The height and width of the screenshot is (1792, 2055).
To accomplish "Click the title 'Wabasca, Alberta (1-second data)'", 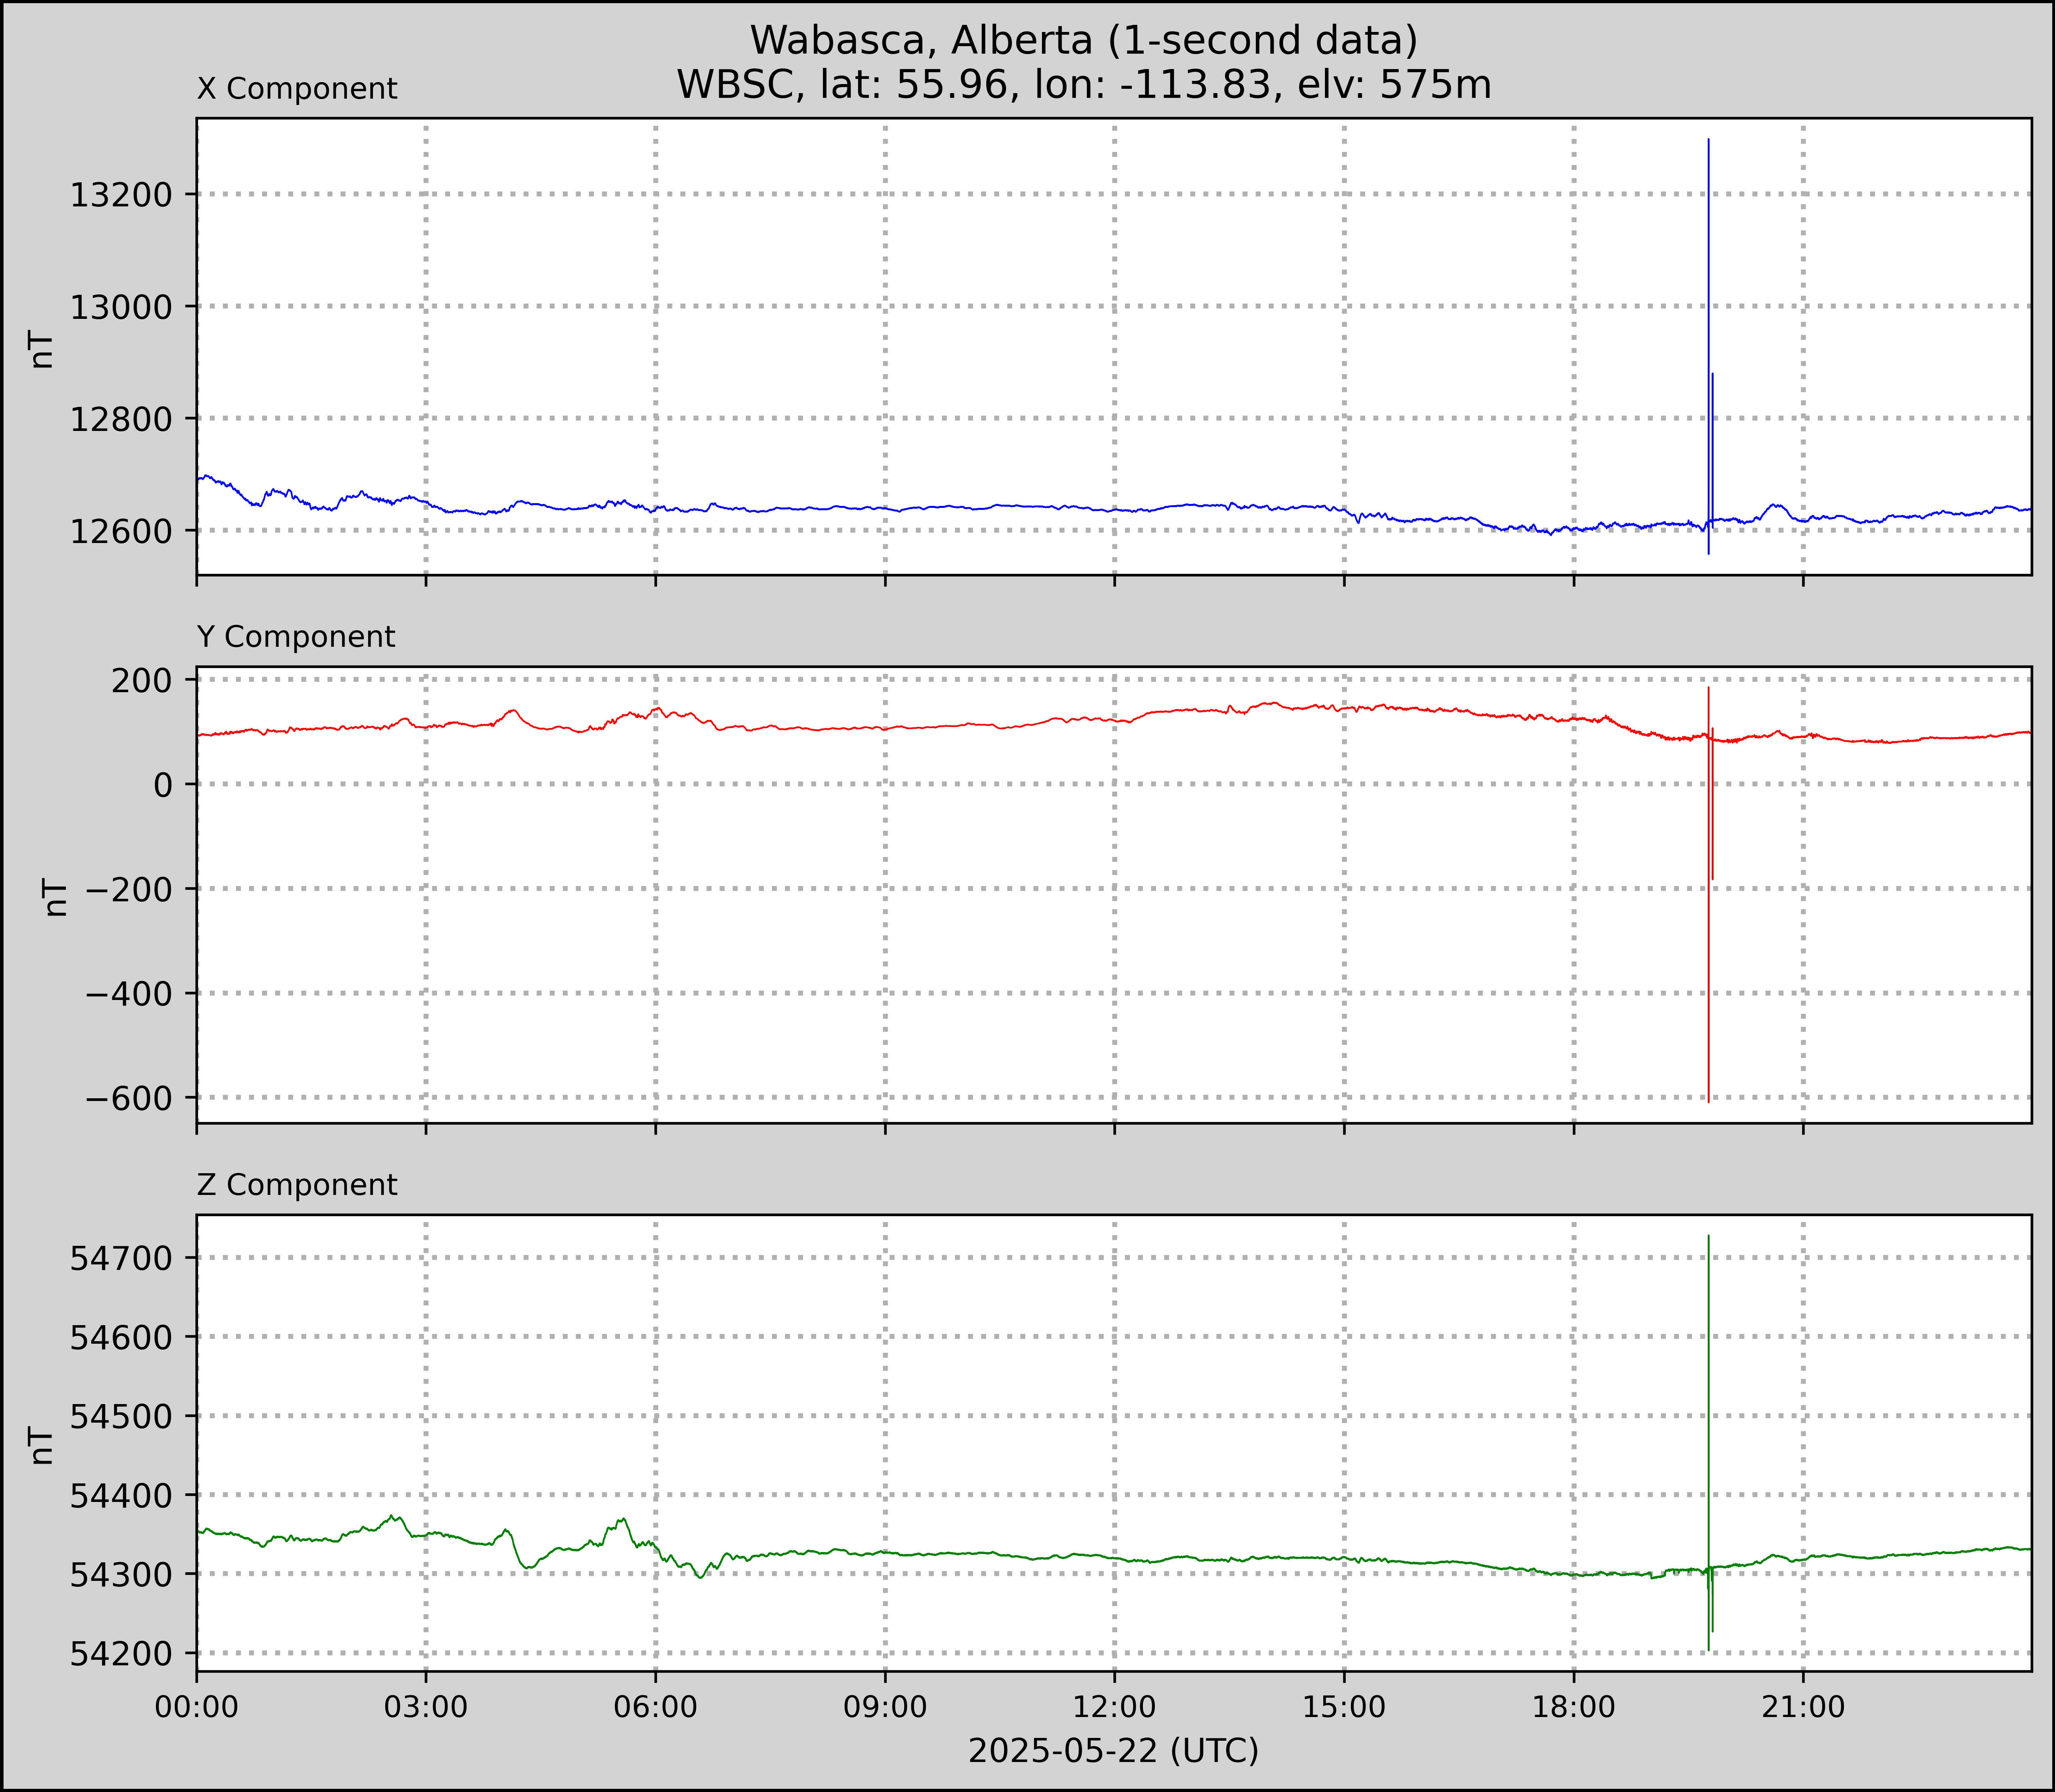I will [x=1084, y=41].
